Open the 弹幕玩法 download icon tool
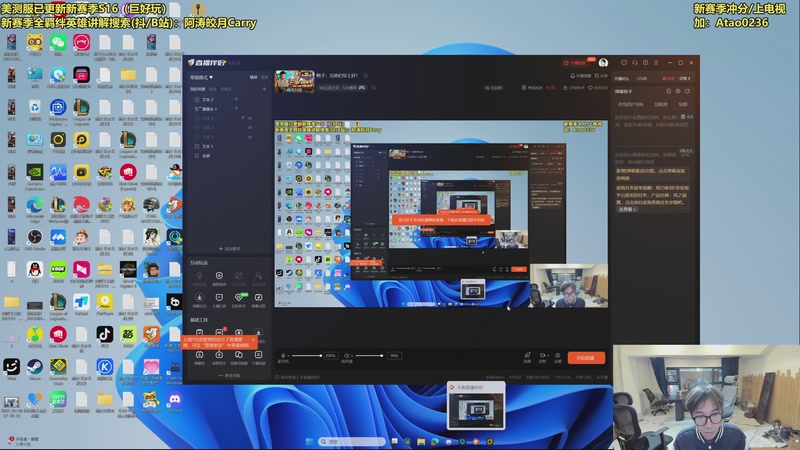The height and width of the screenshot is (450, 800). 199,299
